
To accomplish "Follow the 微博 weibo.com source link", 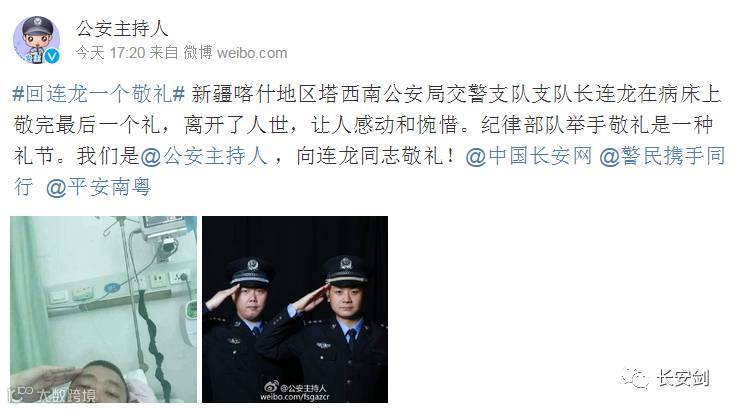I will click(235, 53).
